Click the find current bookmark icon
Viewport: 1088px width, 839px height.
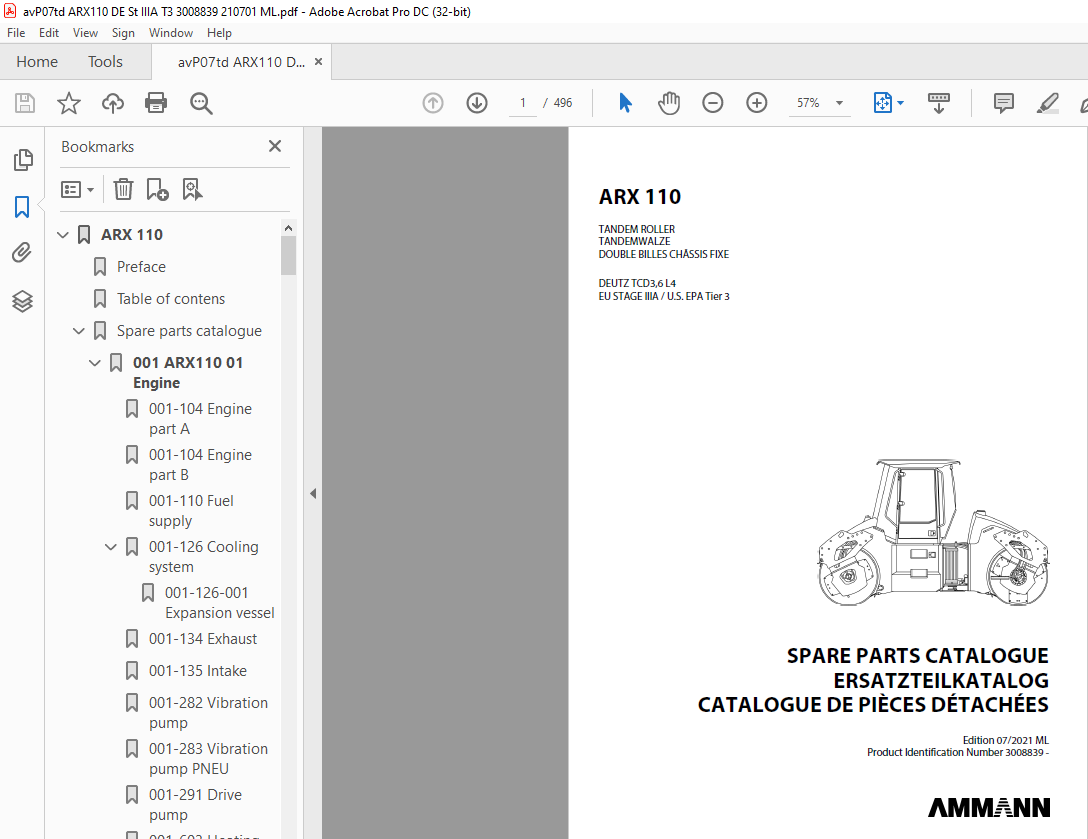point(192,189)
